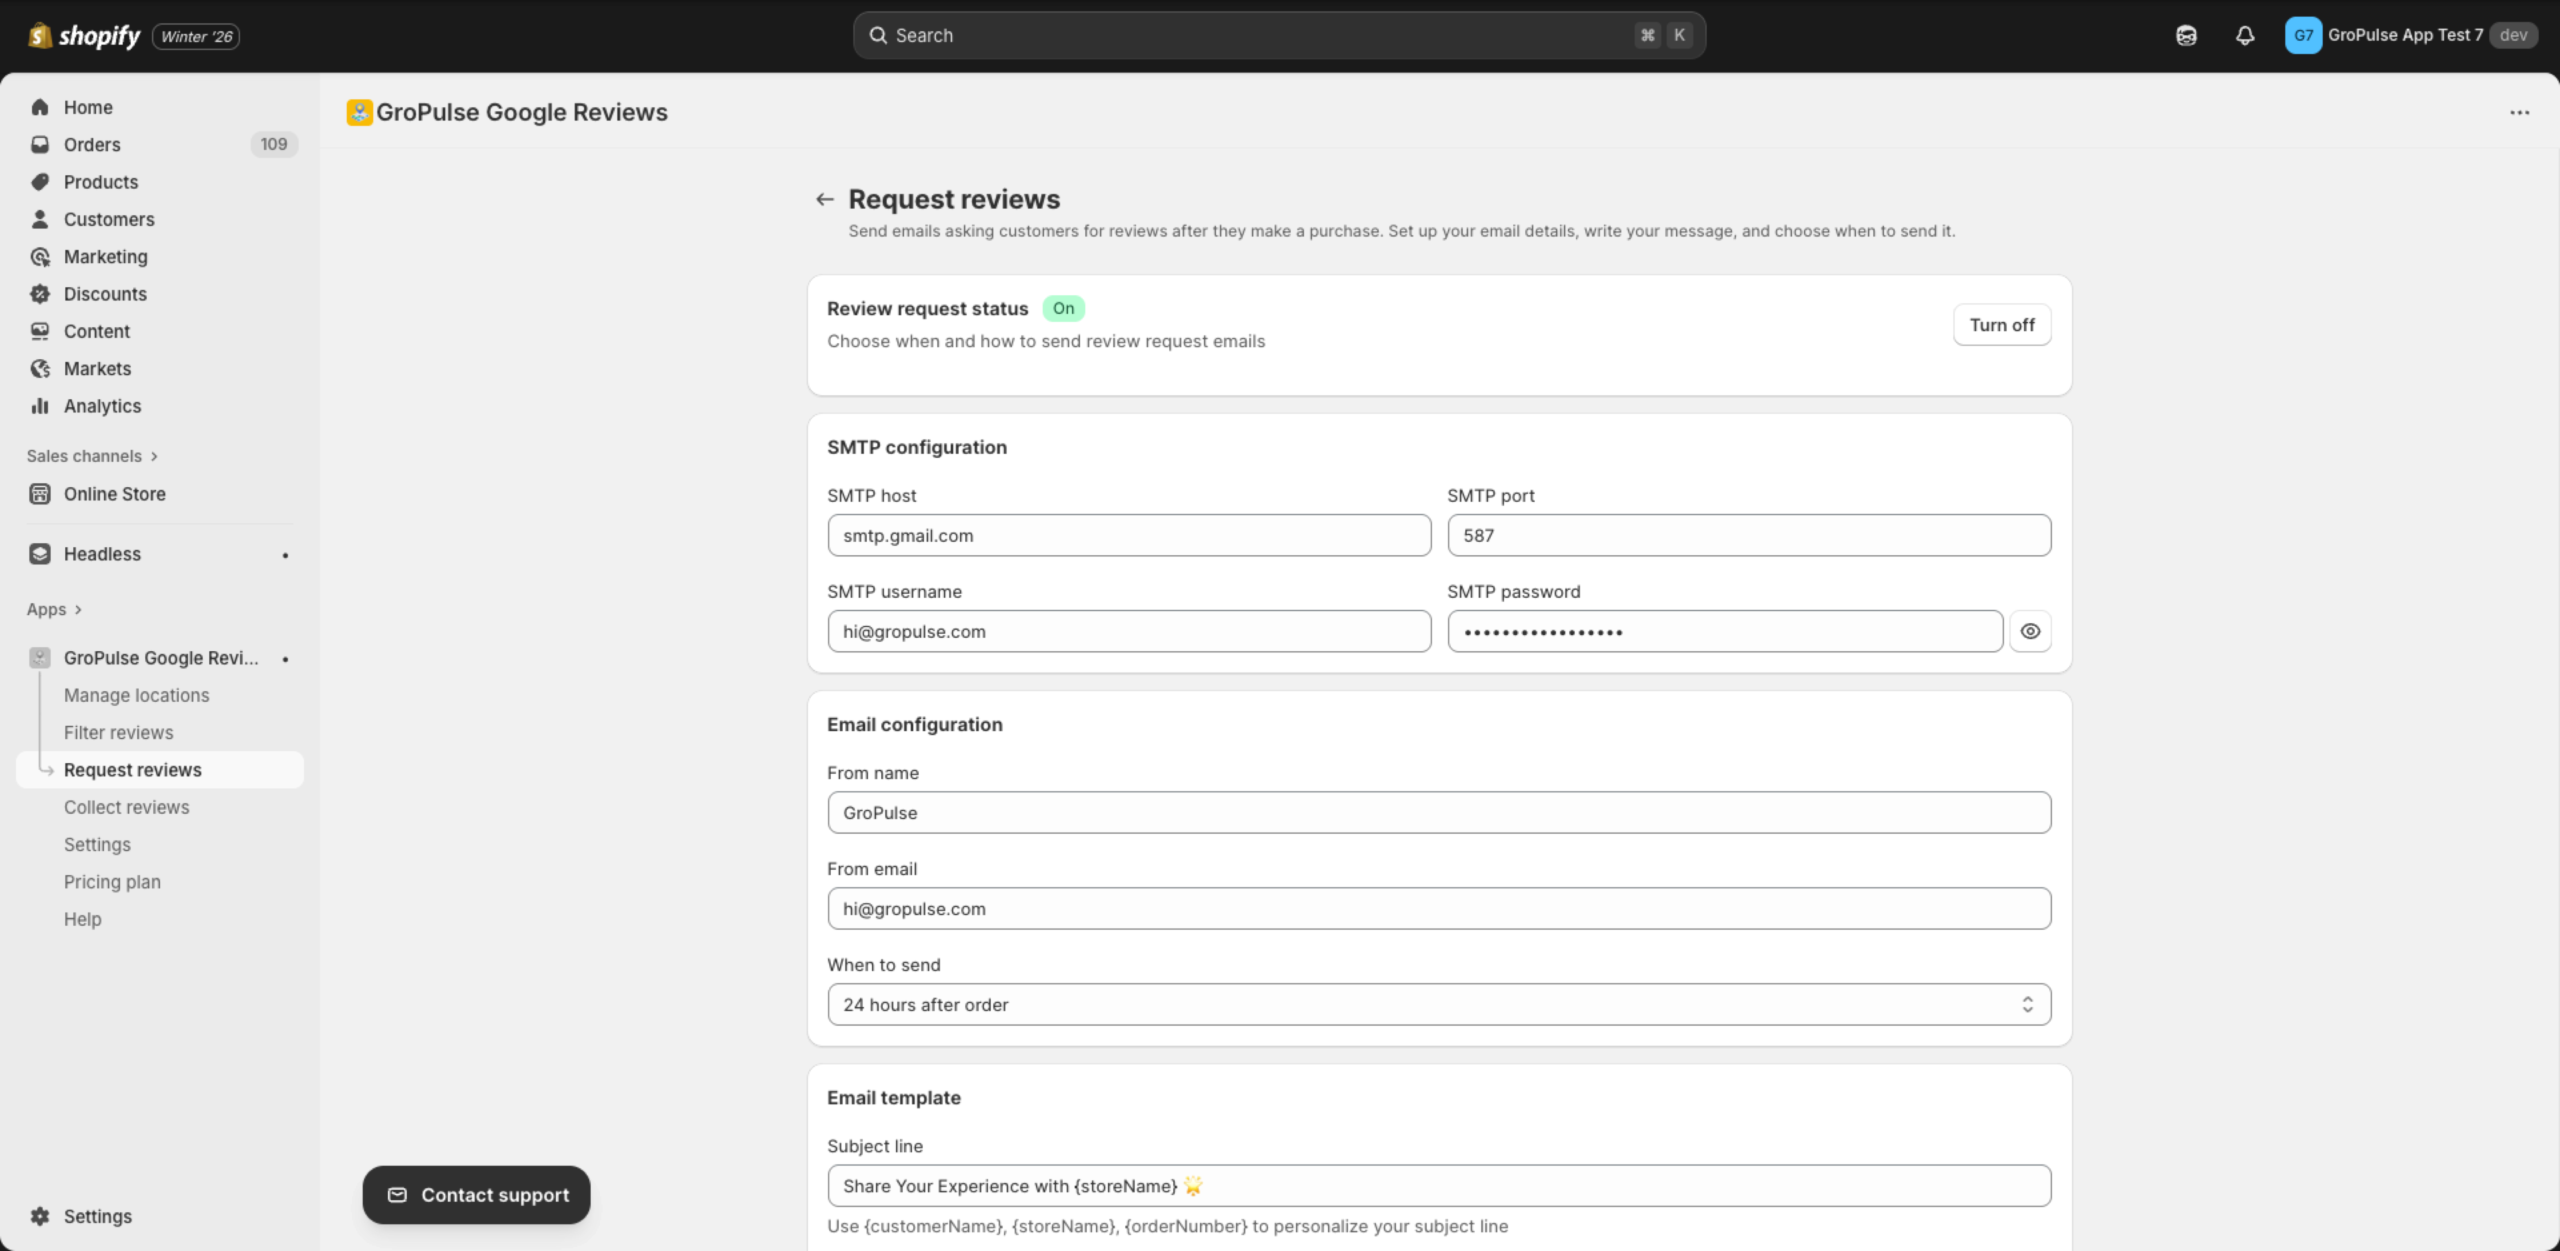The image size is (2560, 1251).
Task: Open Discounts from the sidebar
Action: click(x=104, y=293)
